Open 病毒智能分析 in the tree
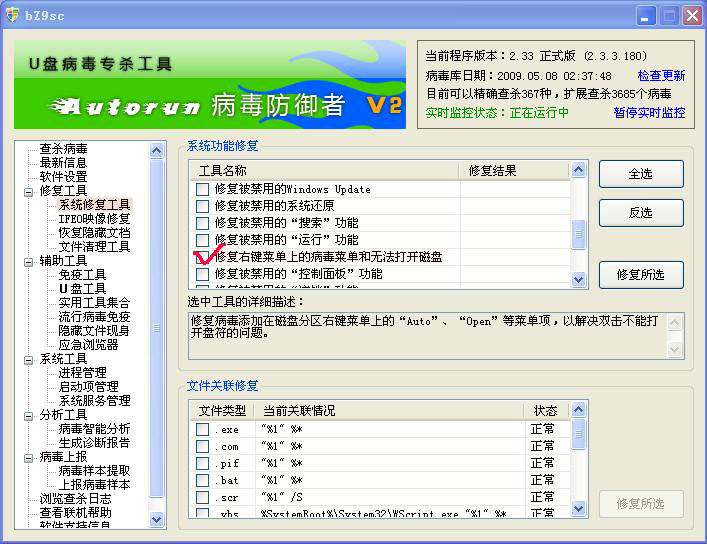This screenshot has width=707, height=544. click(x=94, y=429)
